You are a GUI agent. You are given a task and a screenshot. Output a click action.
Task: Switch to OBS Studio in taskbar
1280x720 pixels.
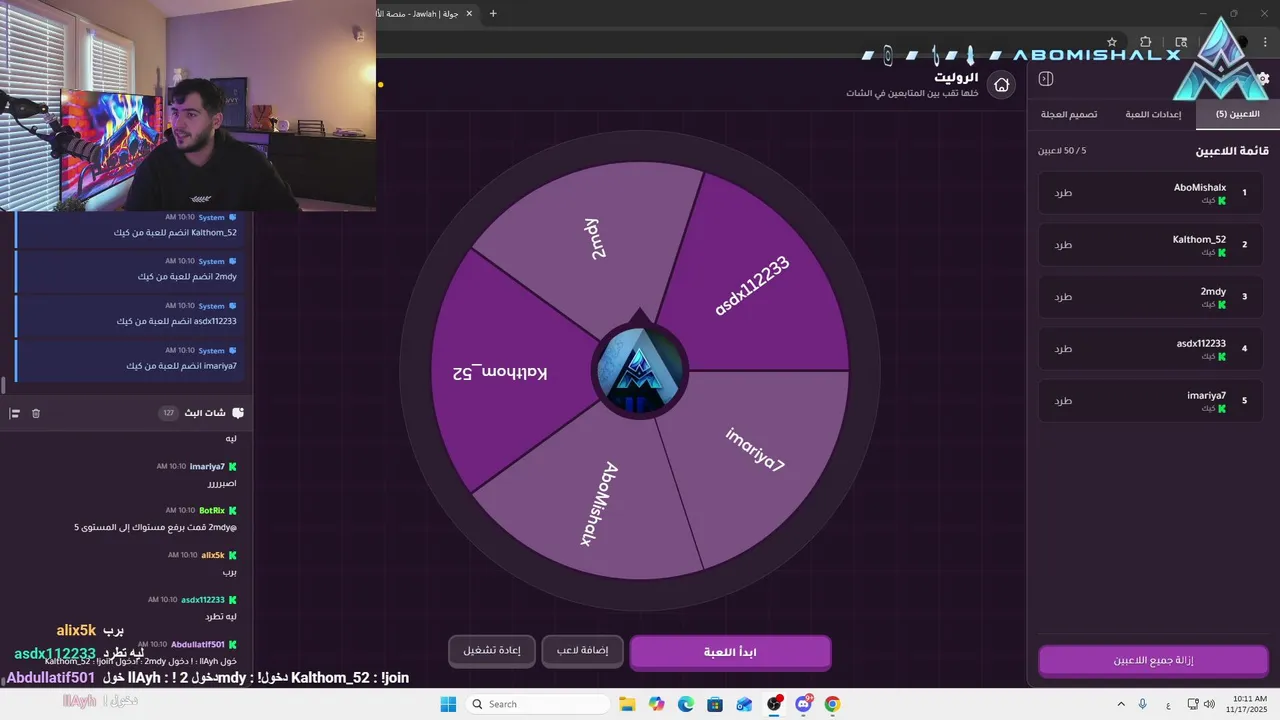coord(774,704)
